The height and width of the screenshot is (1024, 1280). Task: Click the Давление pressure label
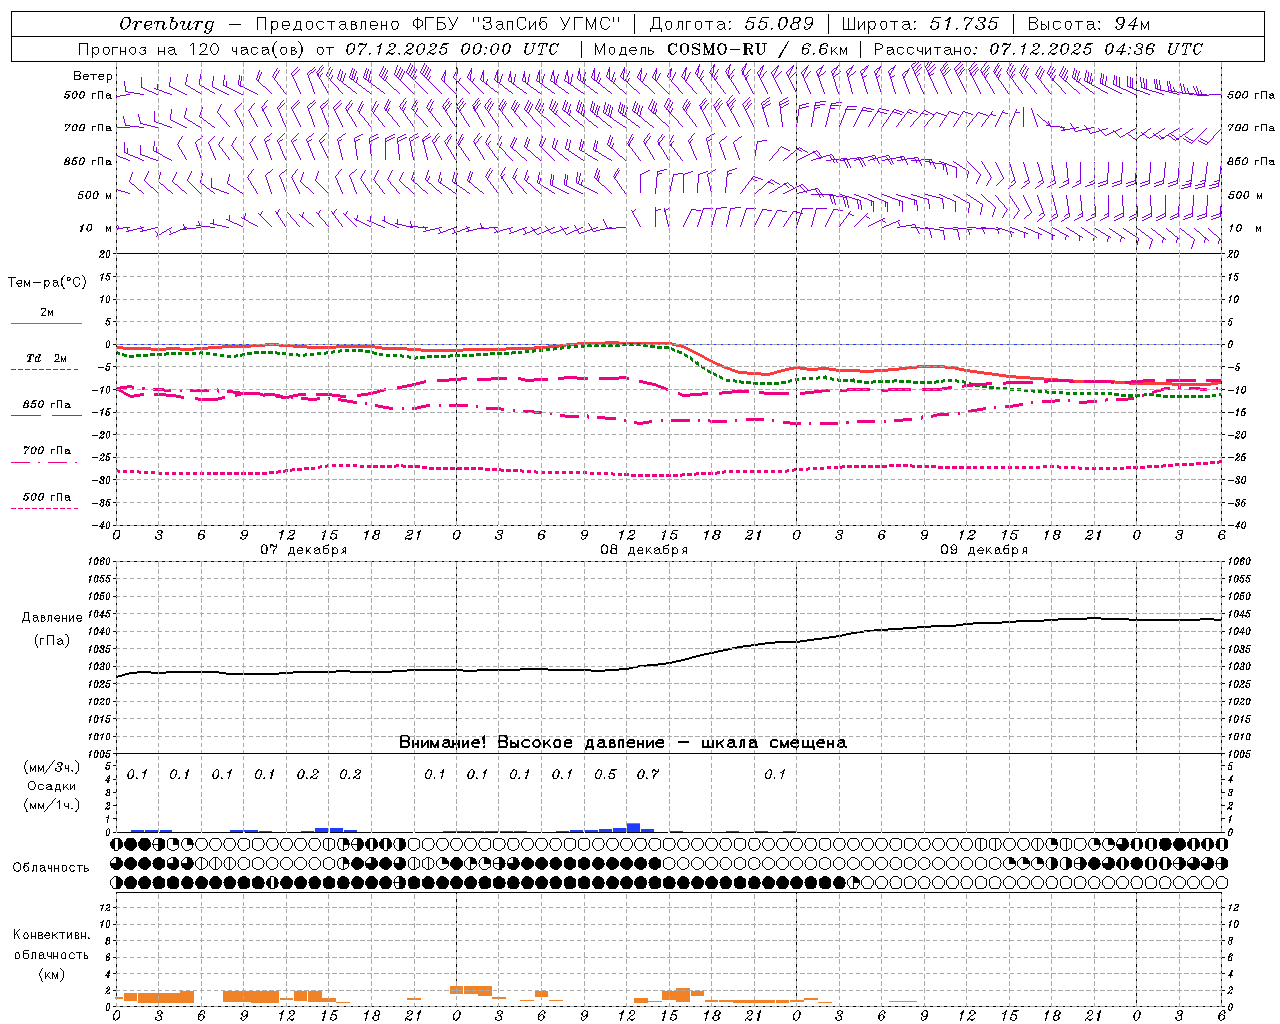(52, 618)
